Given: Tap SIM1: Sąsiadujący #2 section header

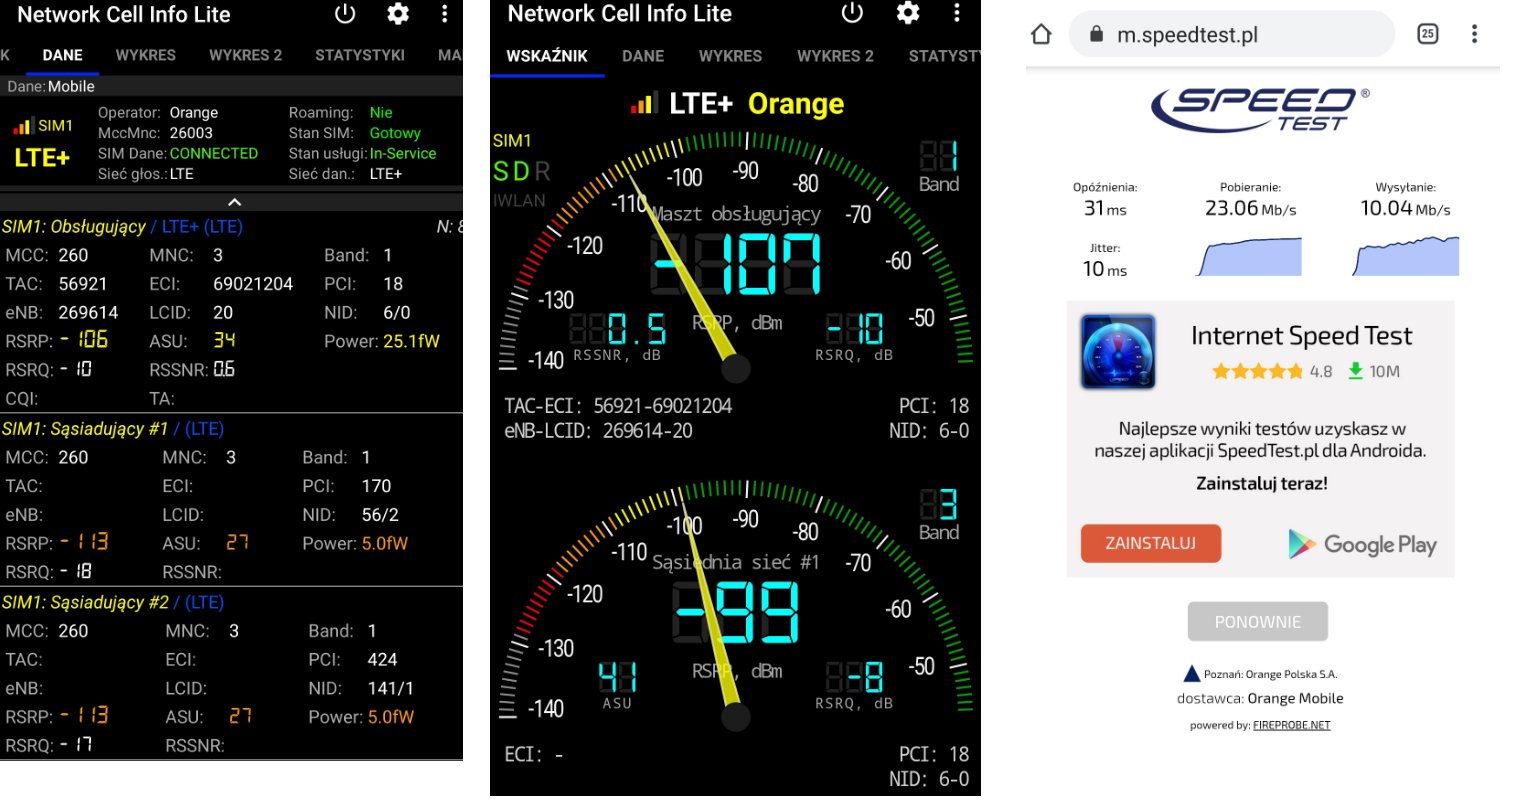Looking at the screenshot, I should [x=113, y=602].
